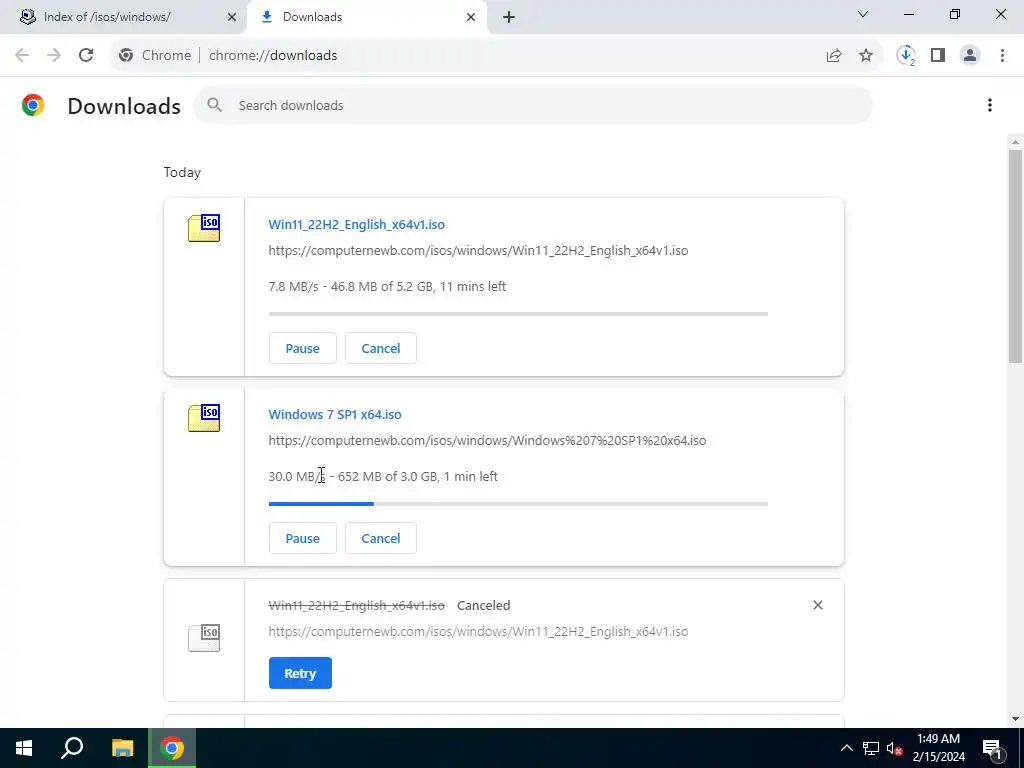Click the page vertical scrollbar thumb

click(x=1016, y=256)
